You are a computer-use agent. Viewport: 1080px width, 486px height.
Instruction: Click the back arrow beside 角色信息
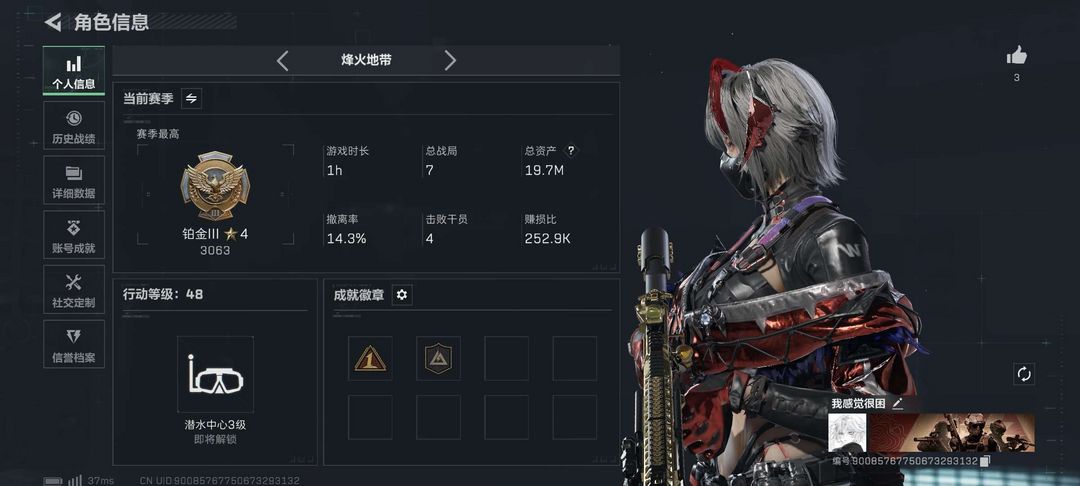point(52,22)
